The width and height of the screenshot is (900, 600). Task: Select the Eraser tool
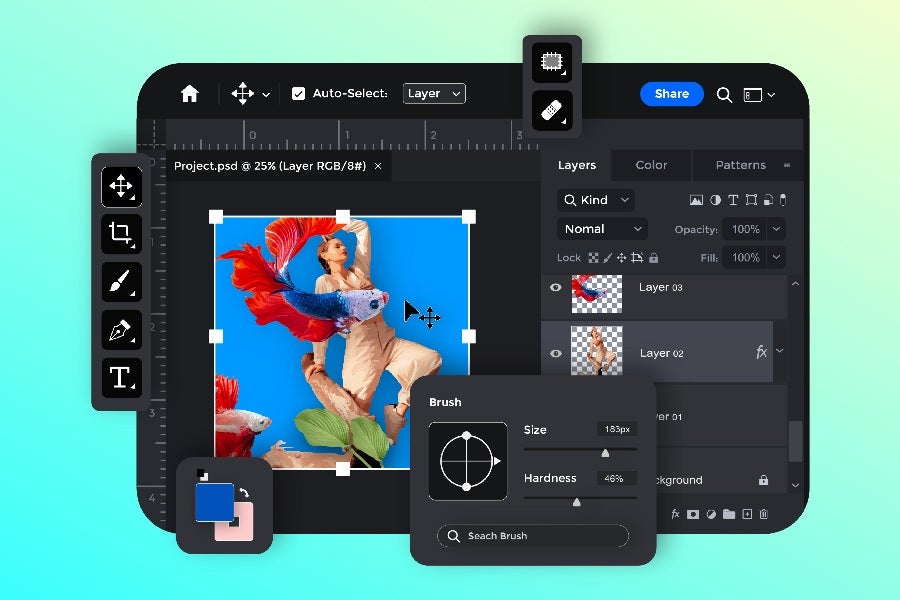coord(551,110)
